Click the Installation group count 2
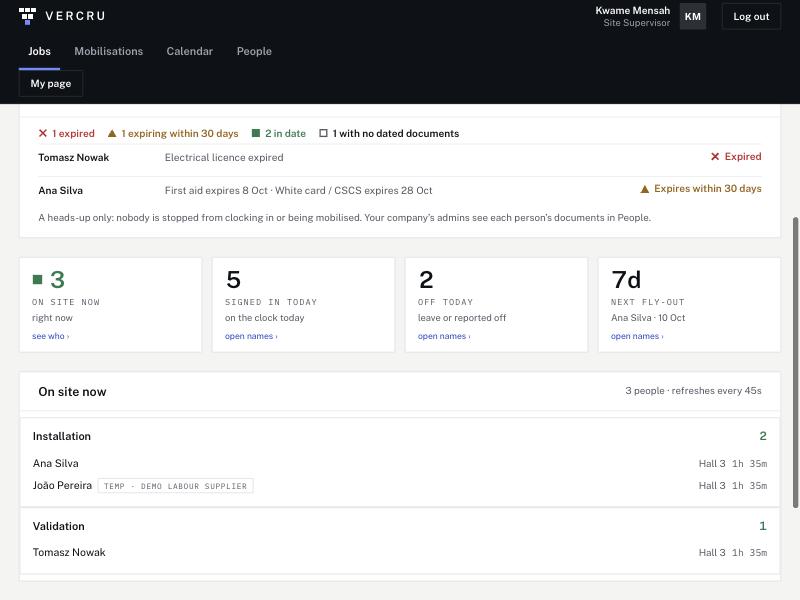 pos(763,436)
